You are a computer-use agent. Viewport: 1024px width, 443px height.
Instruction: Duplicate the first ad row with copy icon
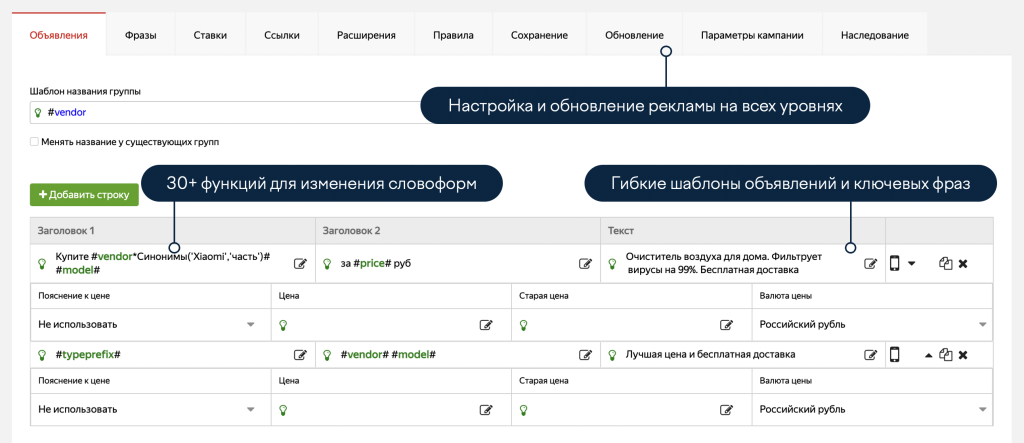[945, 264]
